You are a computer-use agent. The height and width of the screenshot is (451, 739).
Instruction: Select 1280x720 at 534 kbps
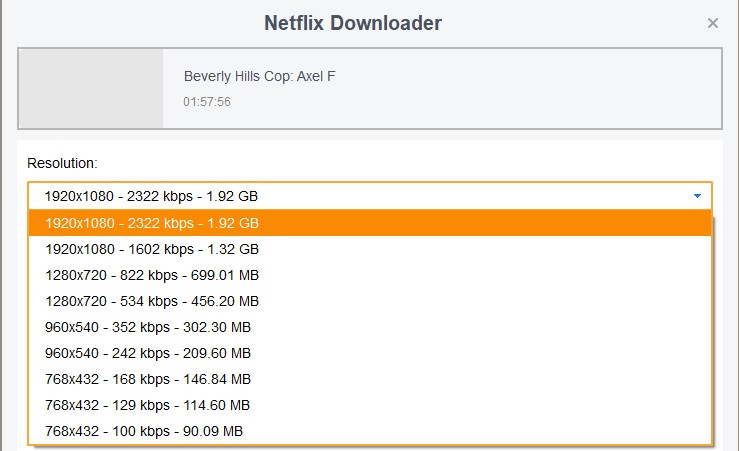(152, 301)
